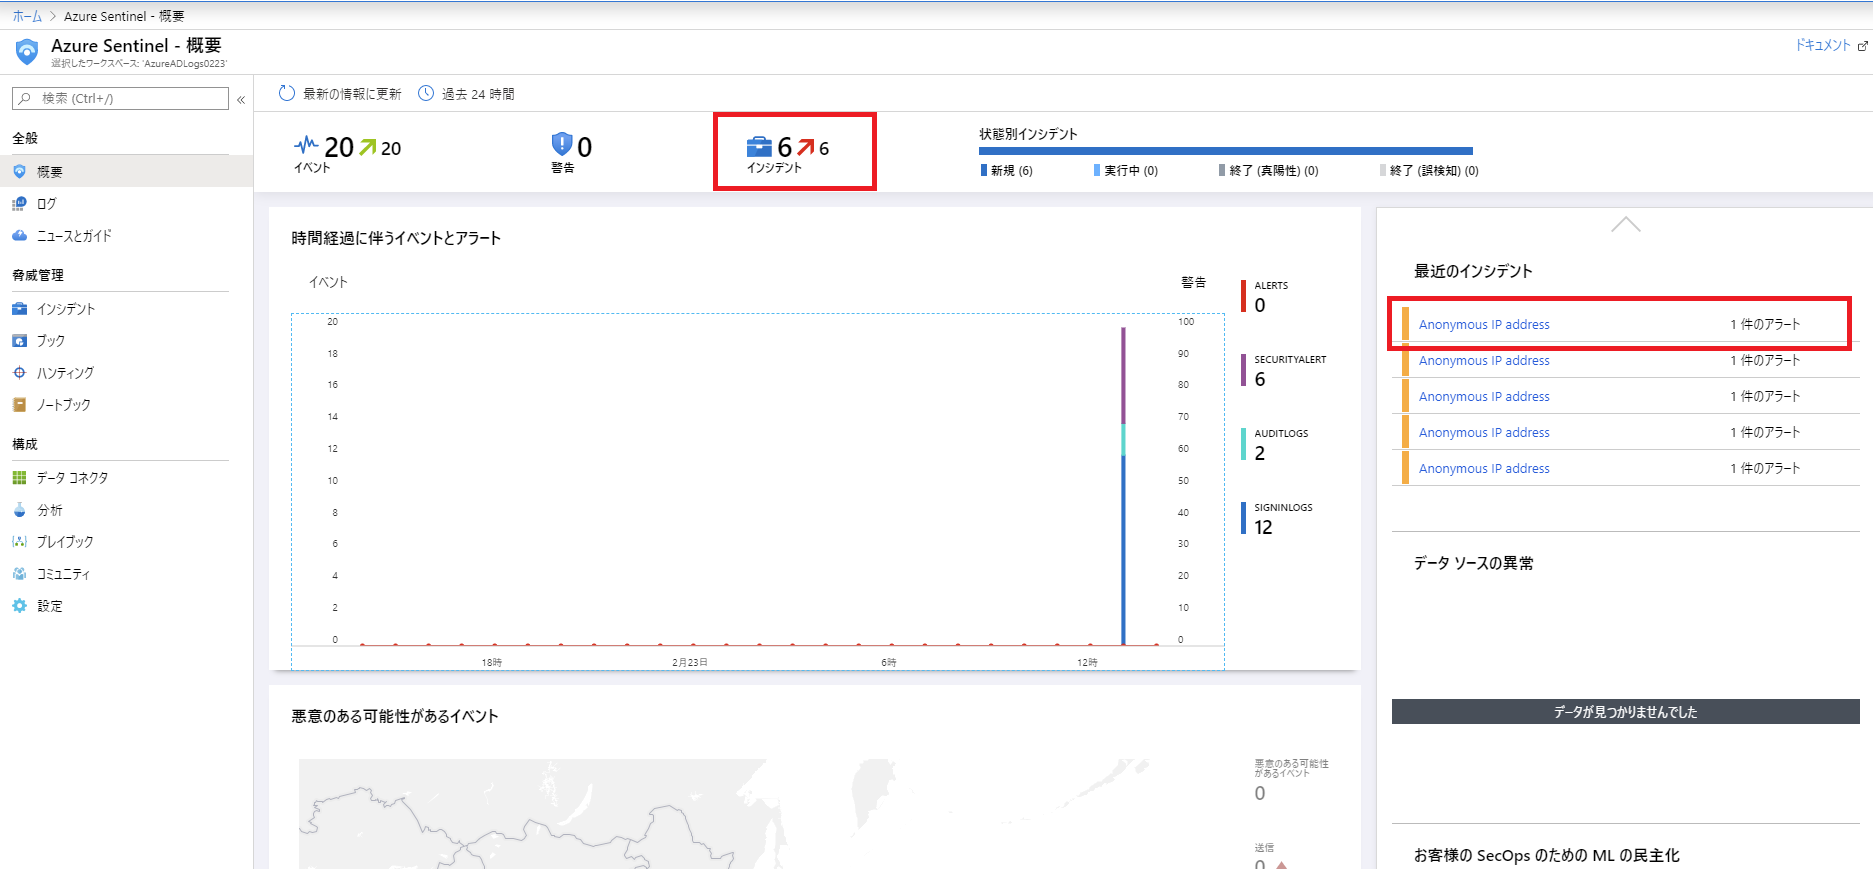
Task: Click the clock icon for past 24 hours
Action: click(426, 93)
